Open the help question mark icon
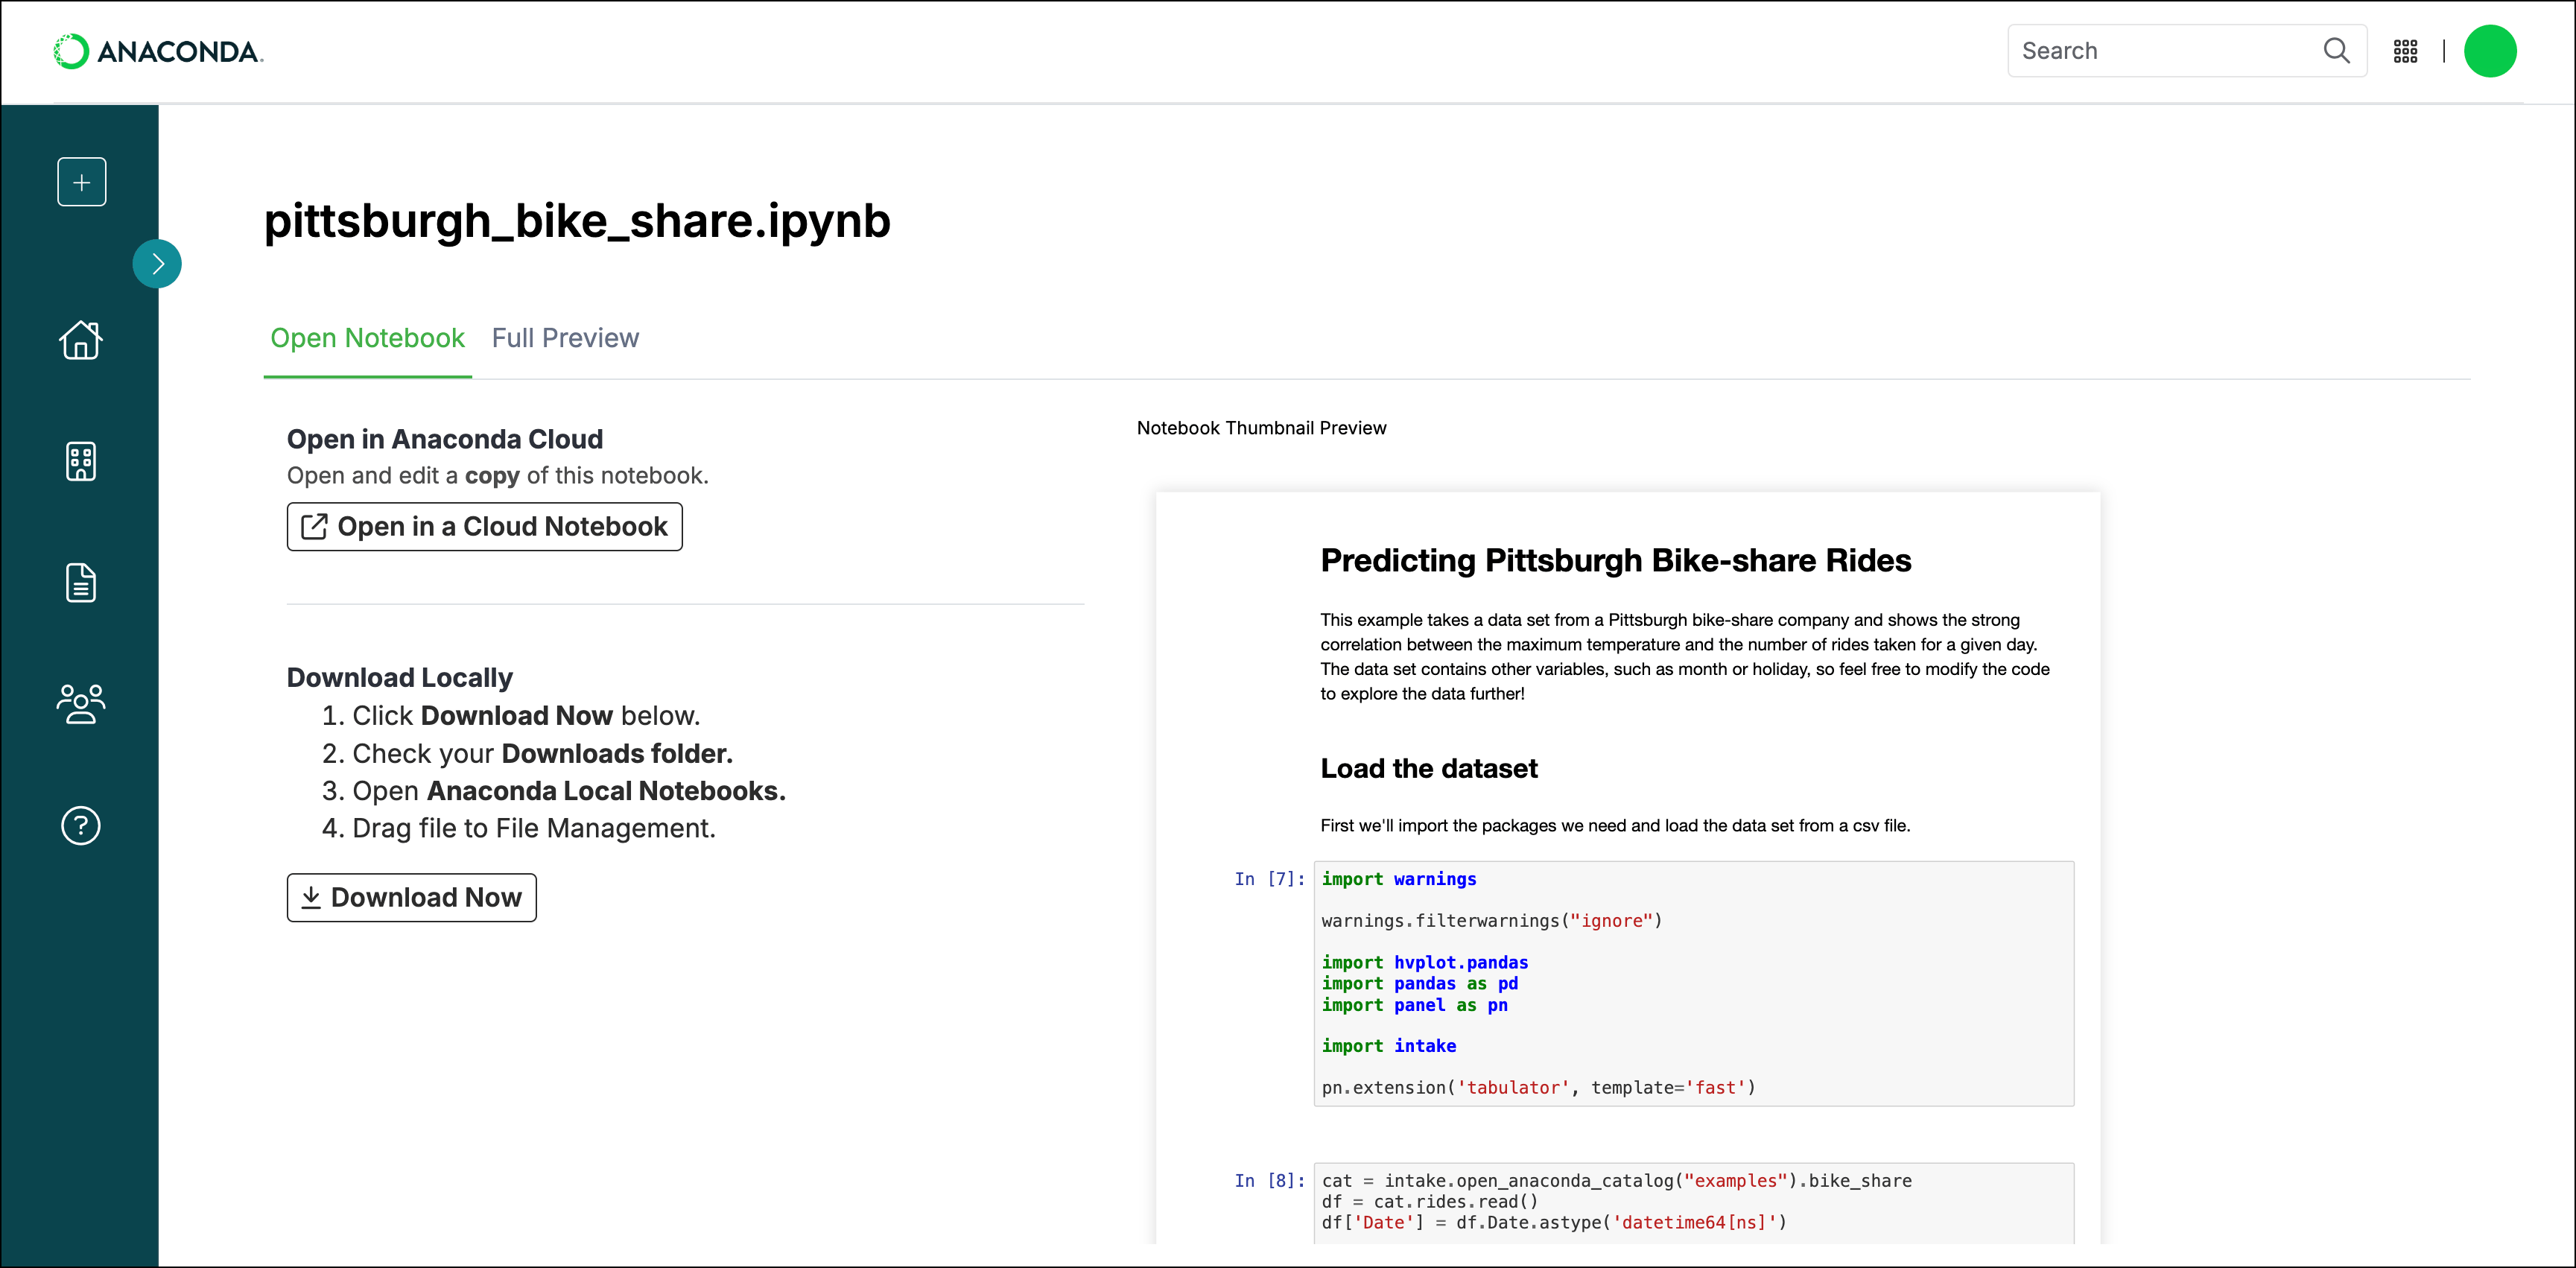The height and width of the screenshot is (1268, 2576). (81, 826)
